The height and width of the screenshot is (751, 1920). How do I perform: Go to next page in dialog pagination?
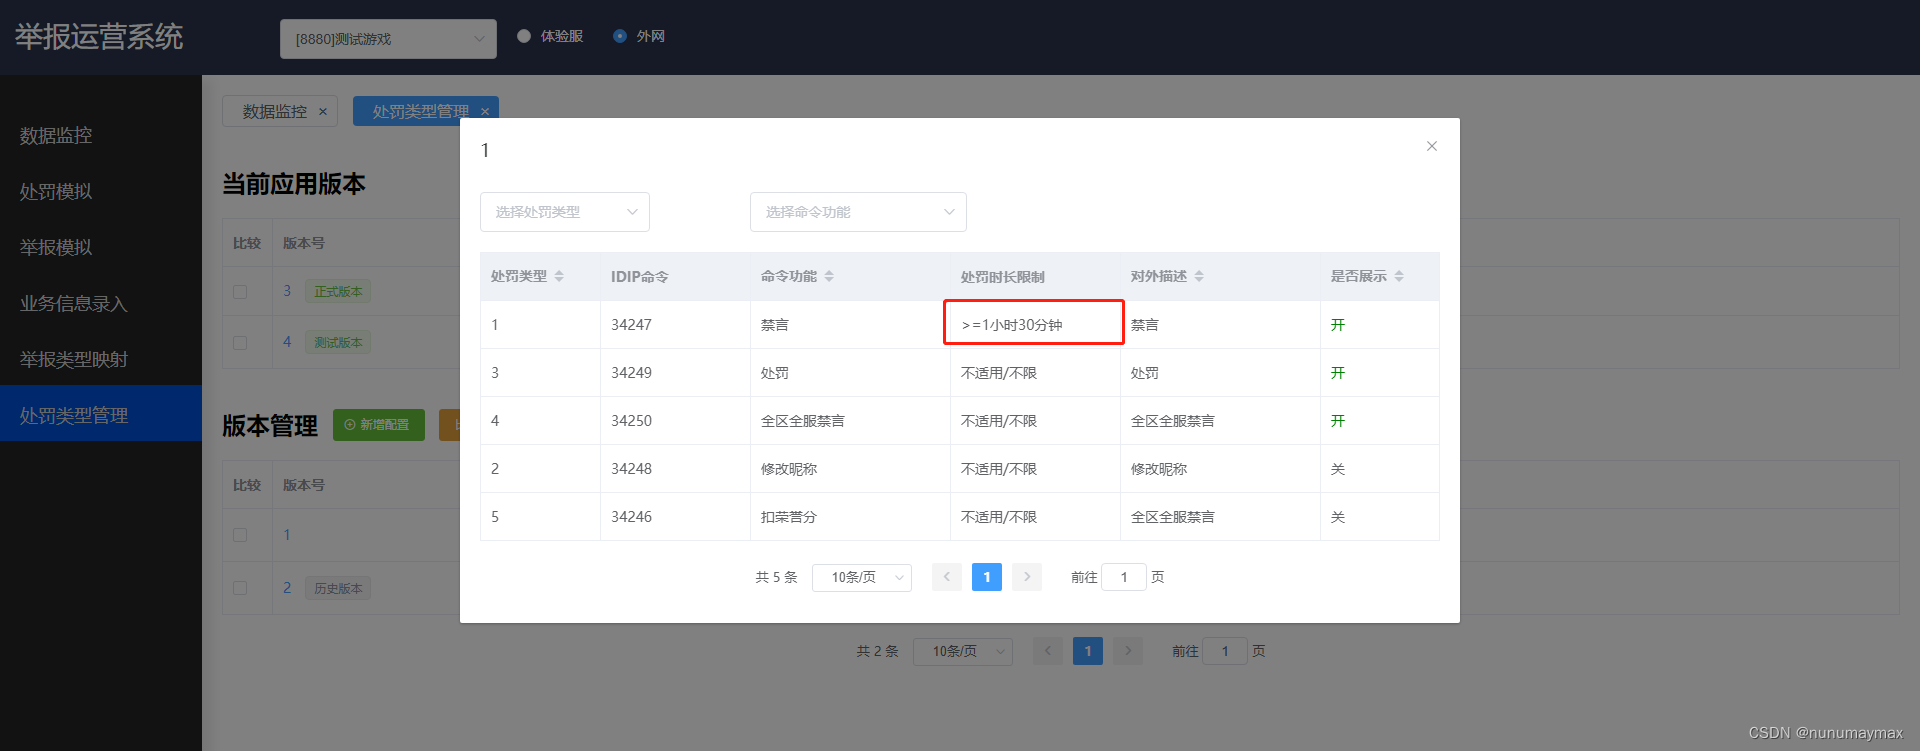pyautogui.click(x=1027, y=577)
